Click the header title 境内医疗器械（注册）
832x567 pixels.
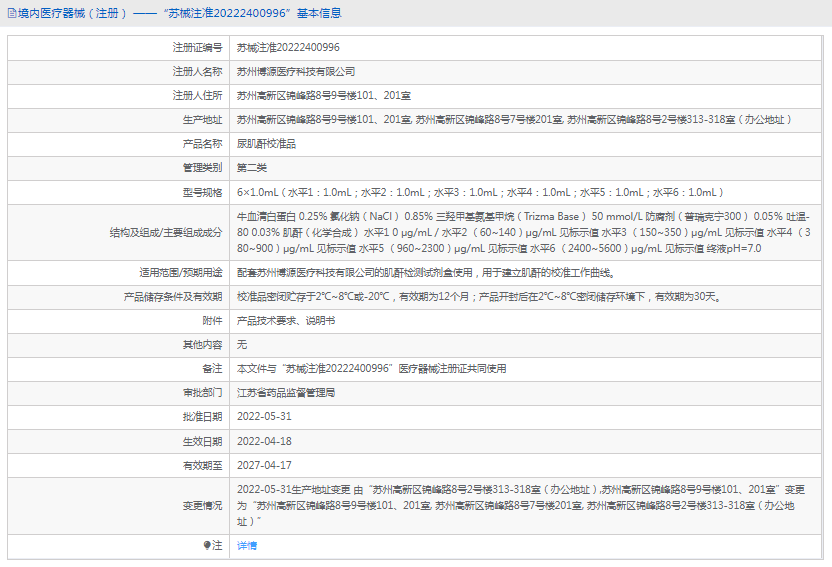(x=73, y=13)
